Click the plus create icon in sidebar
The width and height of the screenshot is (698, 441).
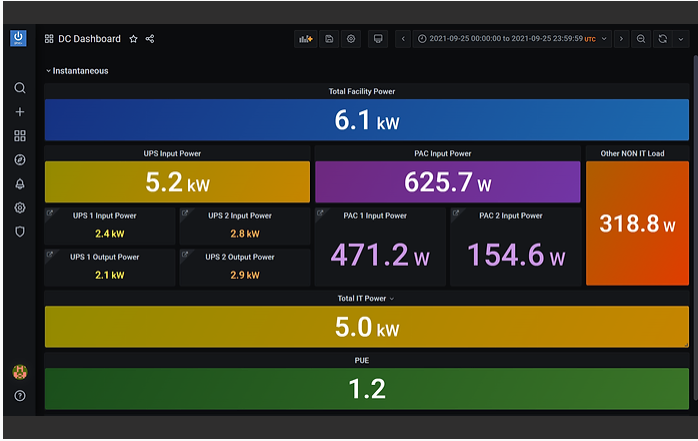[20, 112]
